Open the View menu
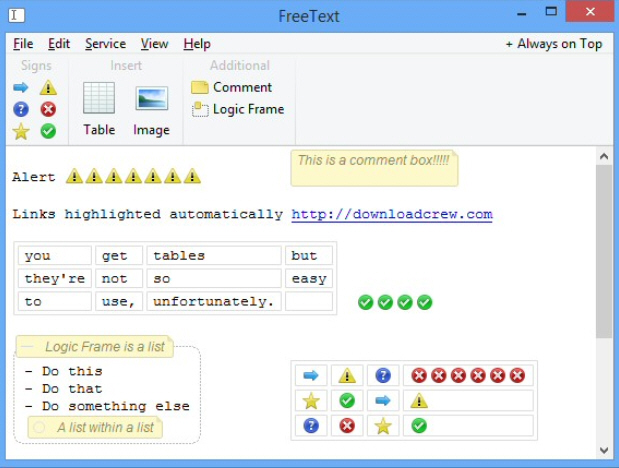The width and height of the screenshot is (619, 468). [x=154, y=43]
